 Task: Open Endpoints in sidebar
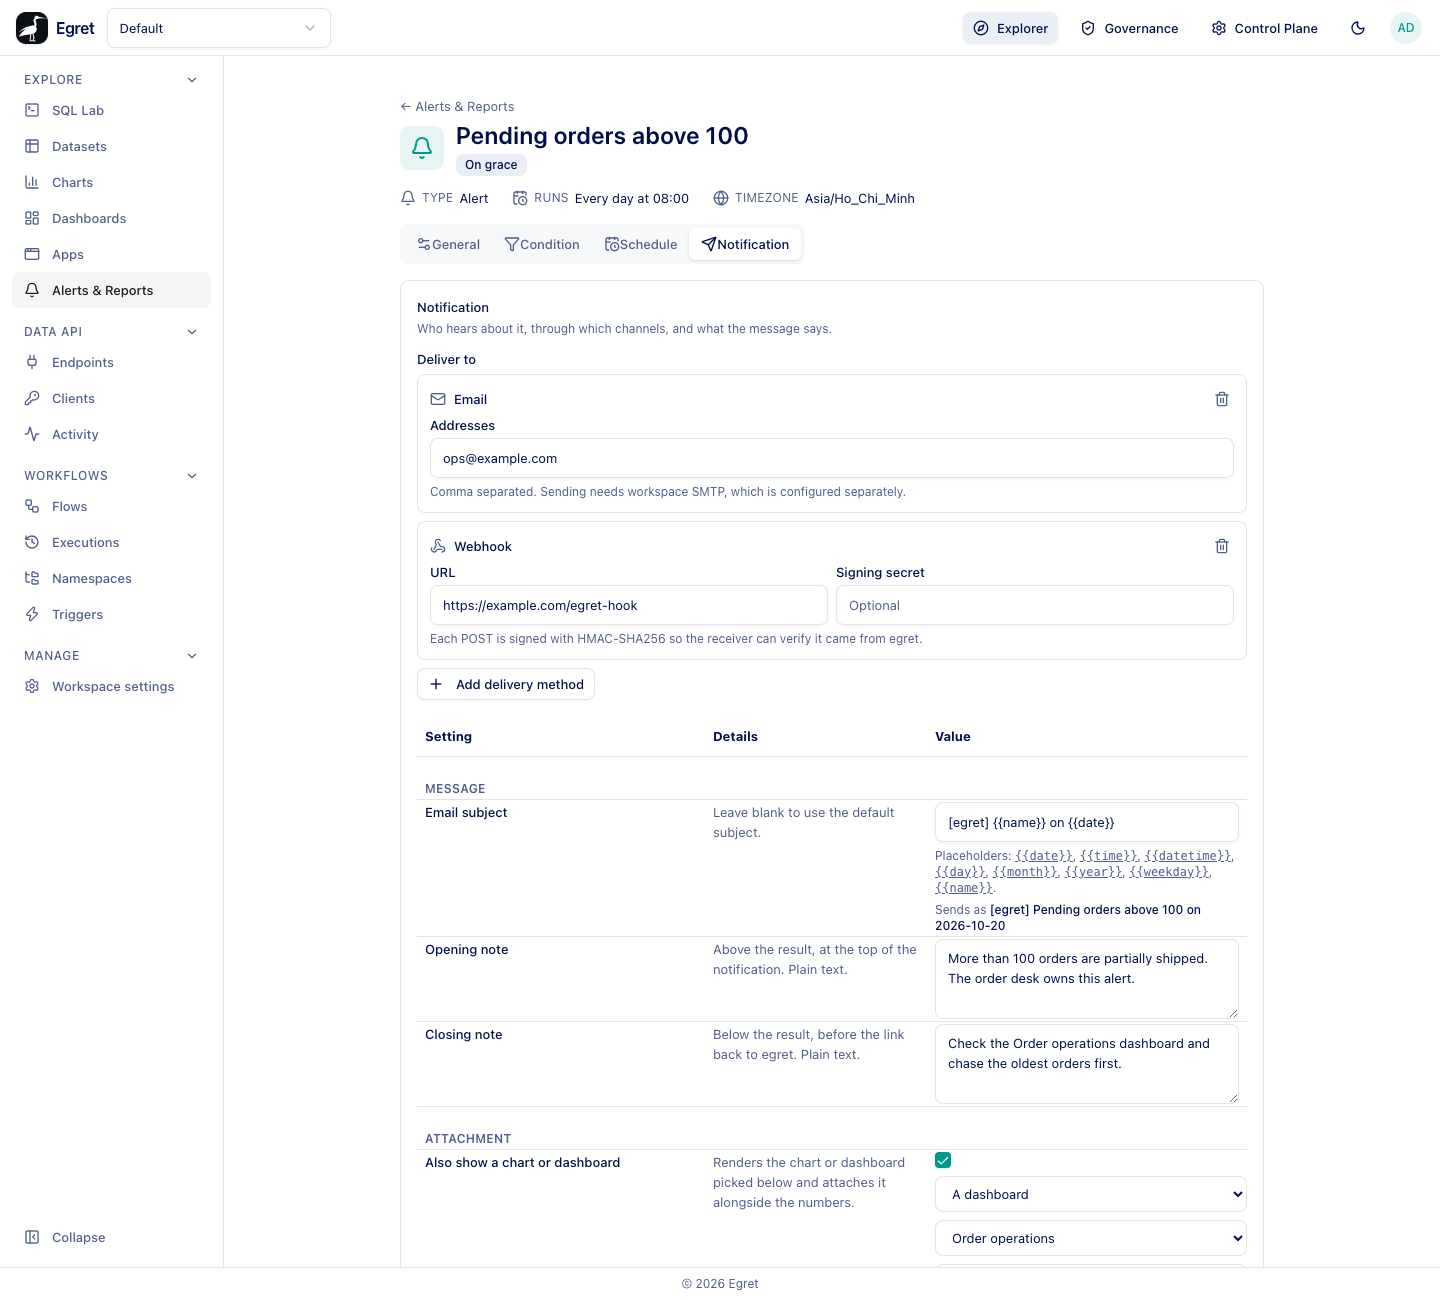click(112, 362)
